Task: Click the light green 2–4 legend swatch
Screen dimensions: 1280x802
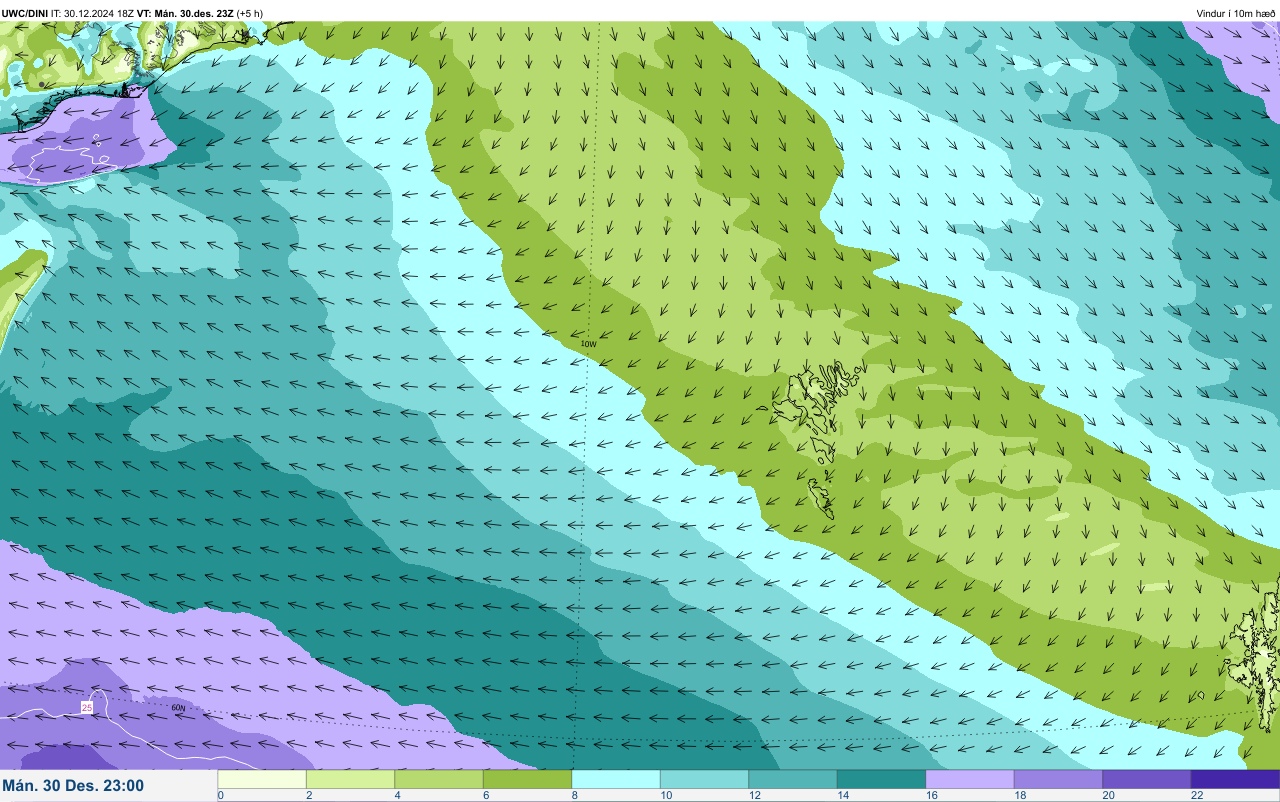Action: pos(350,779)
